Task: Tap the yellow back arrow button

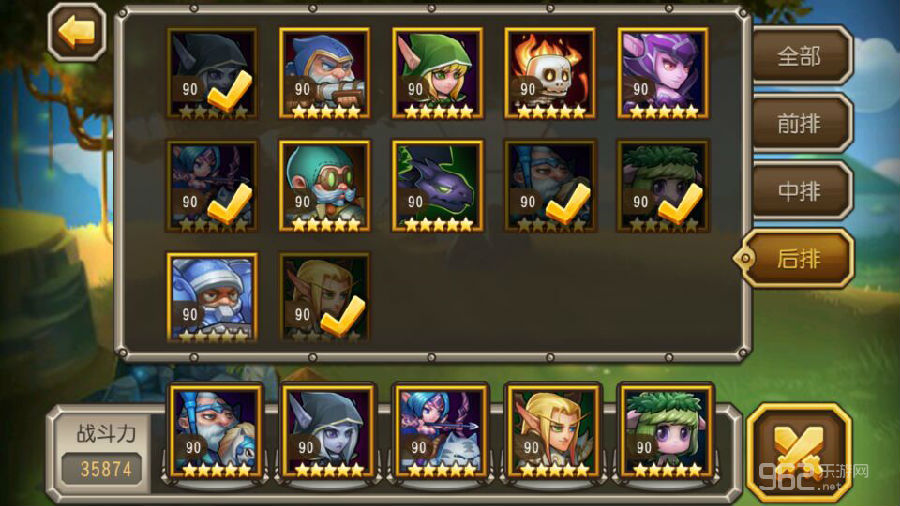Action: click(x=77, y=32)
